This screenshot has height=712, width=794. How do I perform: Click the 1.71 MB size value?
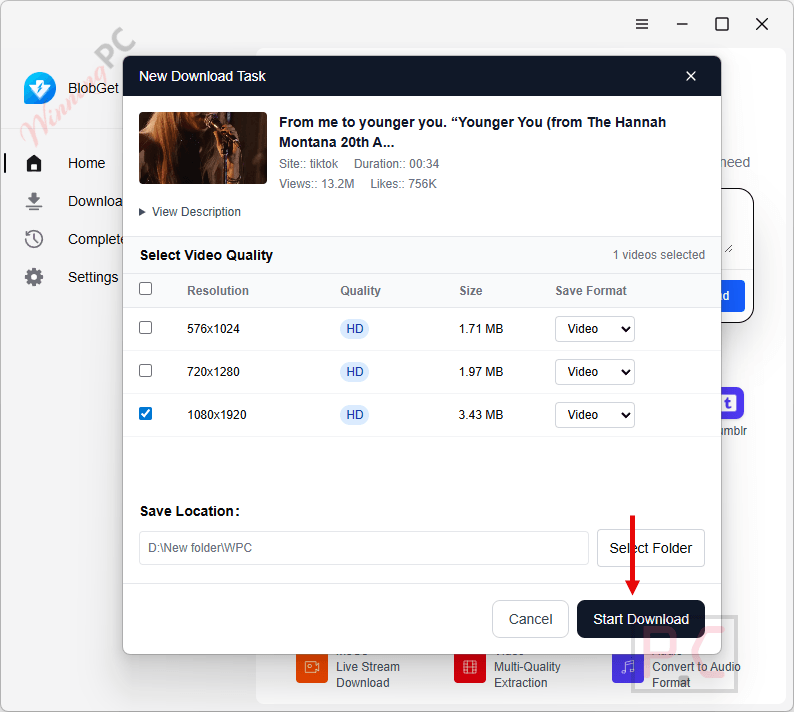481,329
